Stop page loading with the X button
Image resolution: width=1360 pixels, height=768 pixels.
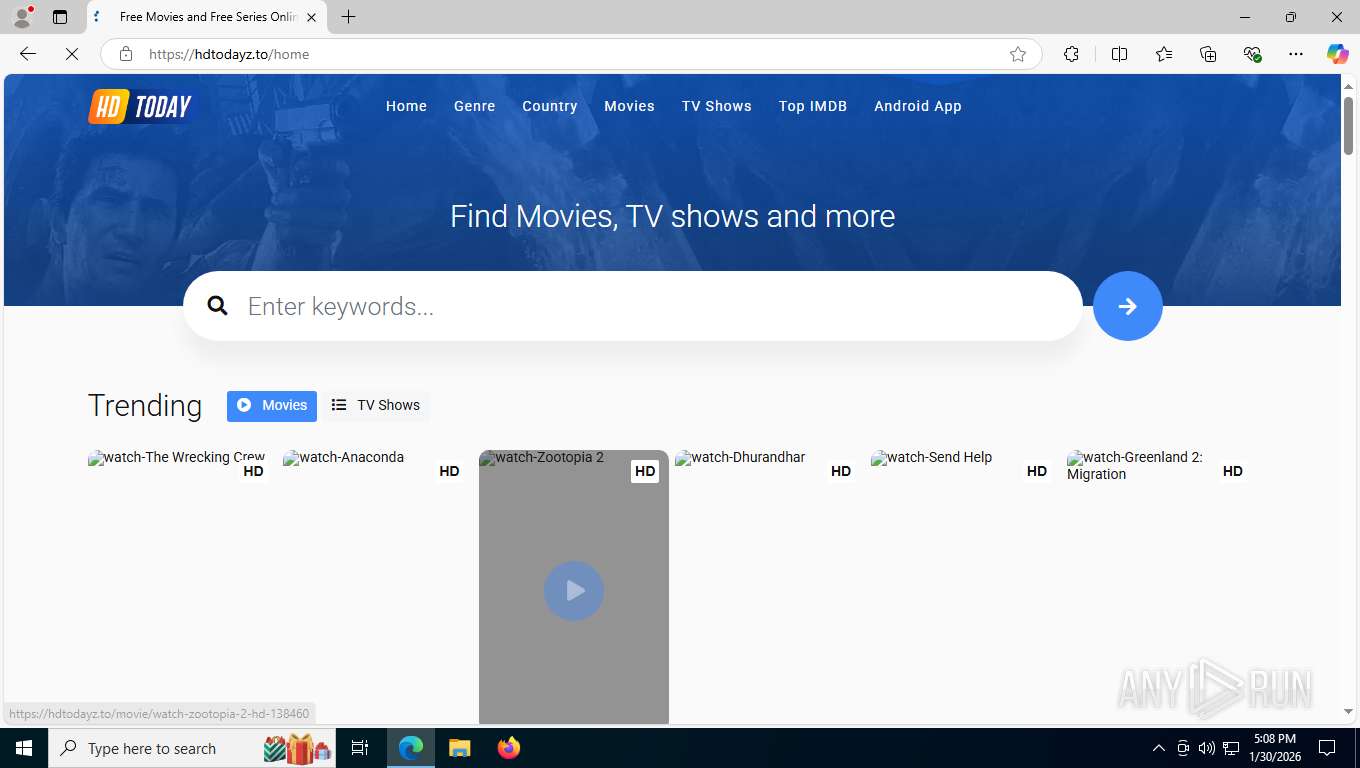tap(72, 54)
